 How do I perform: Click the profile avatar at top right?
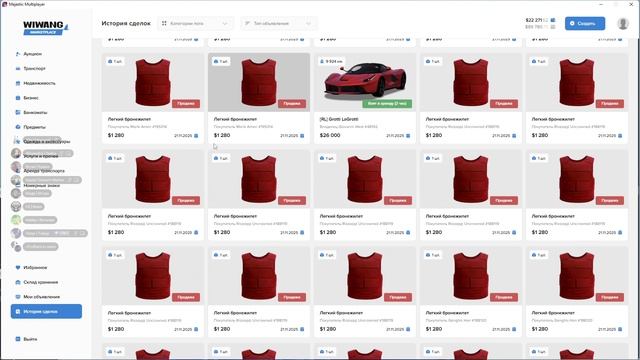[x=623, y=23]
